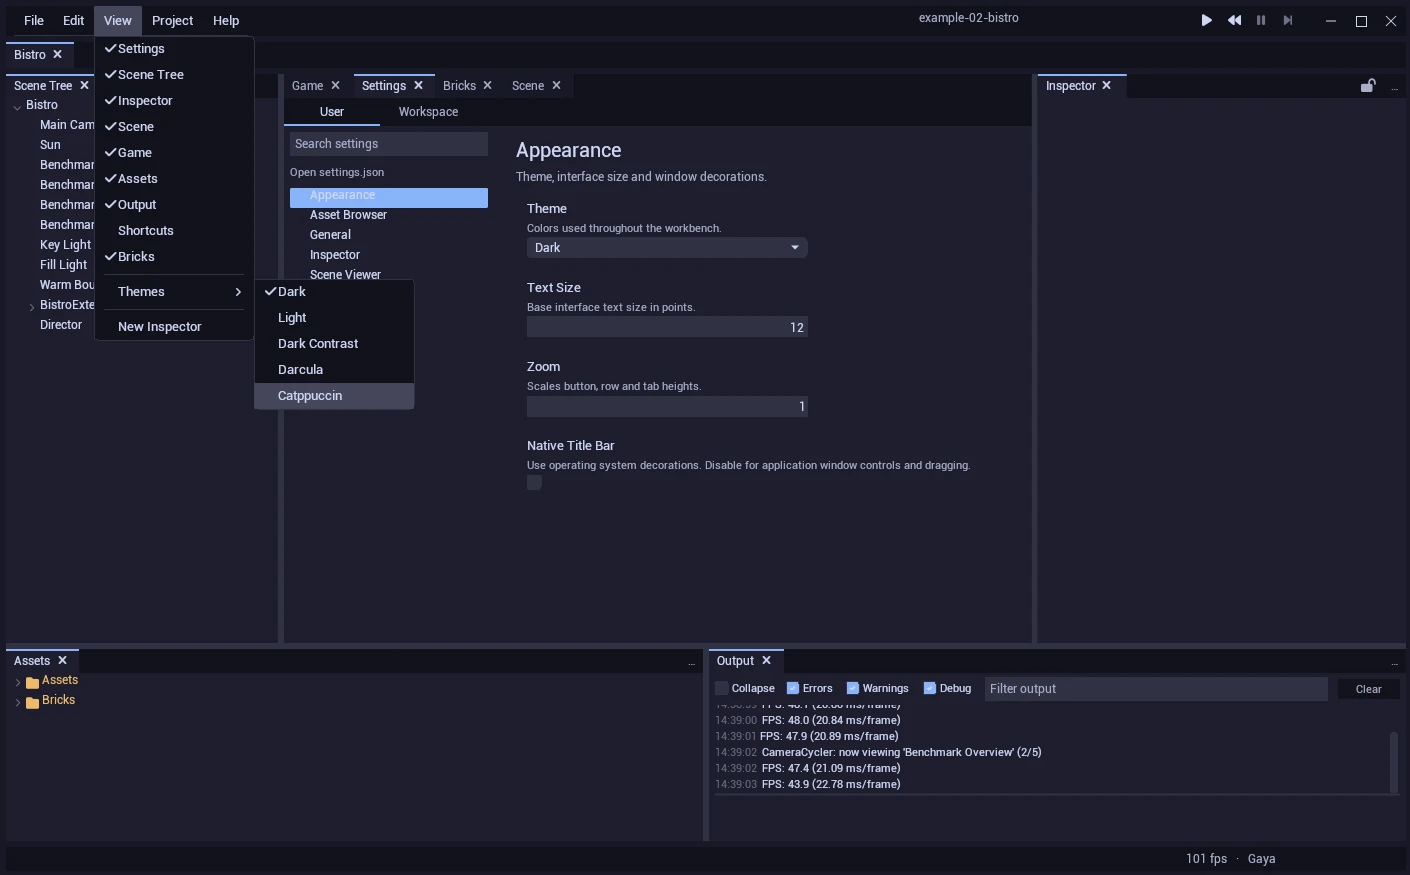Viewport: 1410px width, 875px height.
Task: Click the Search settings field
Action: point(389,144)
